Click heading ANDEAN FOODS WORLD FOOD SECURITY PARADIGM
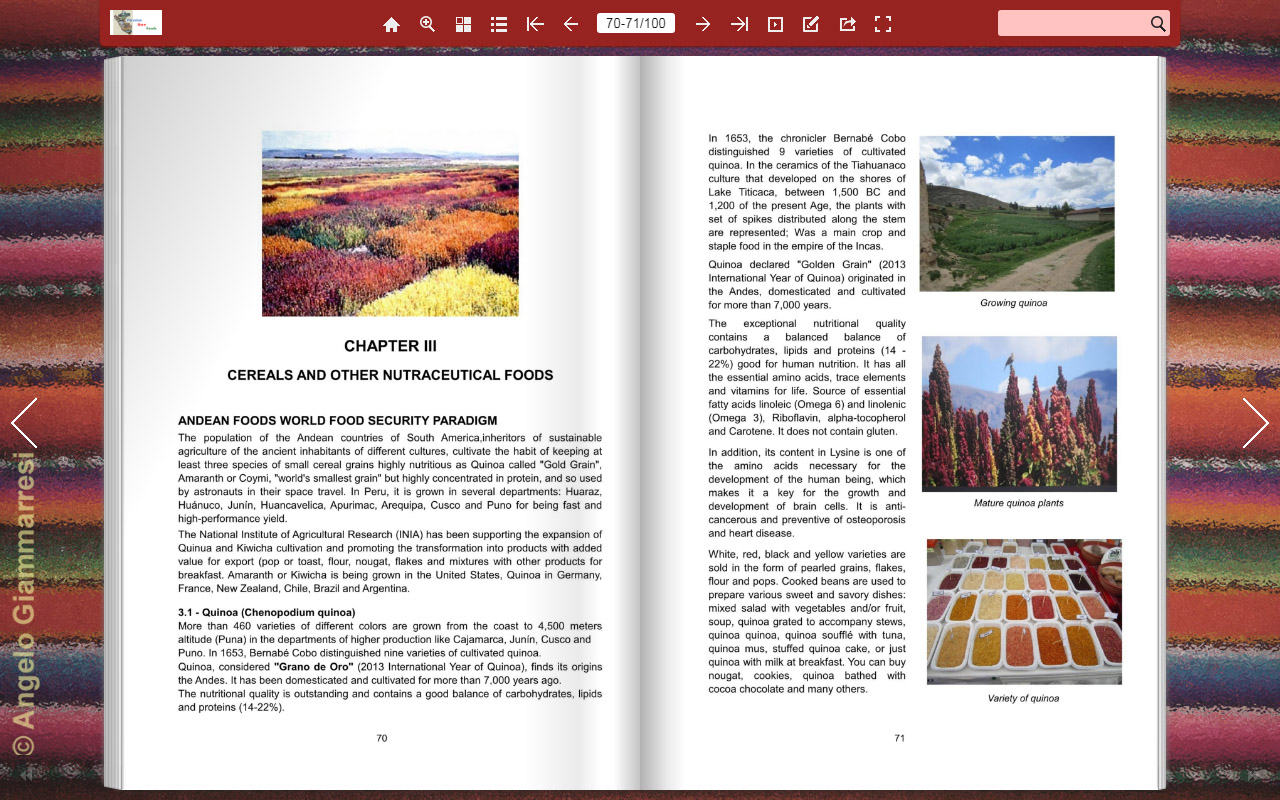 coord(338,421)
